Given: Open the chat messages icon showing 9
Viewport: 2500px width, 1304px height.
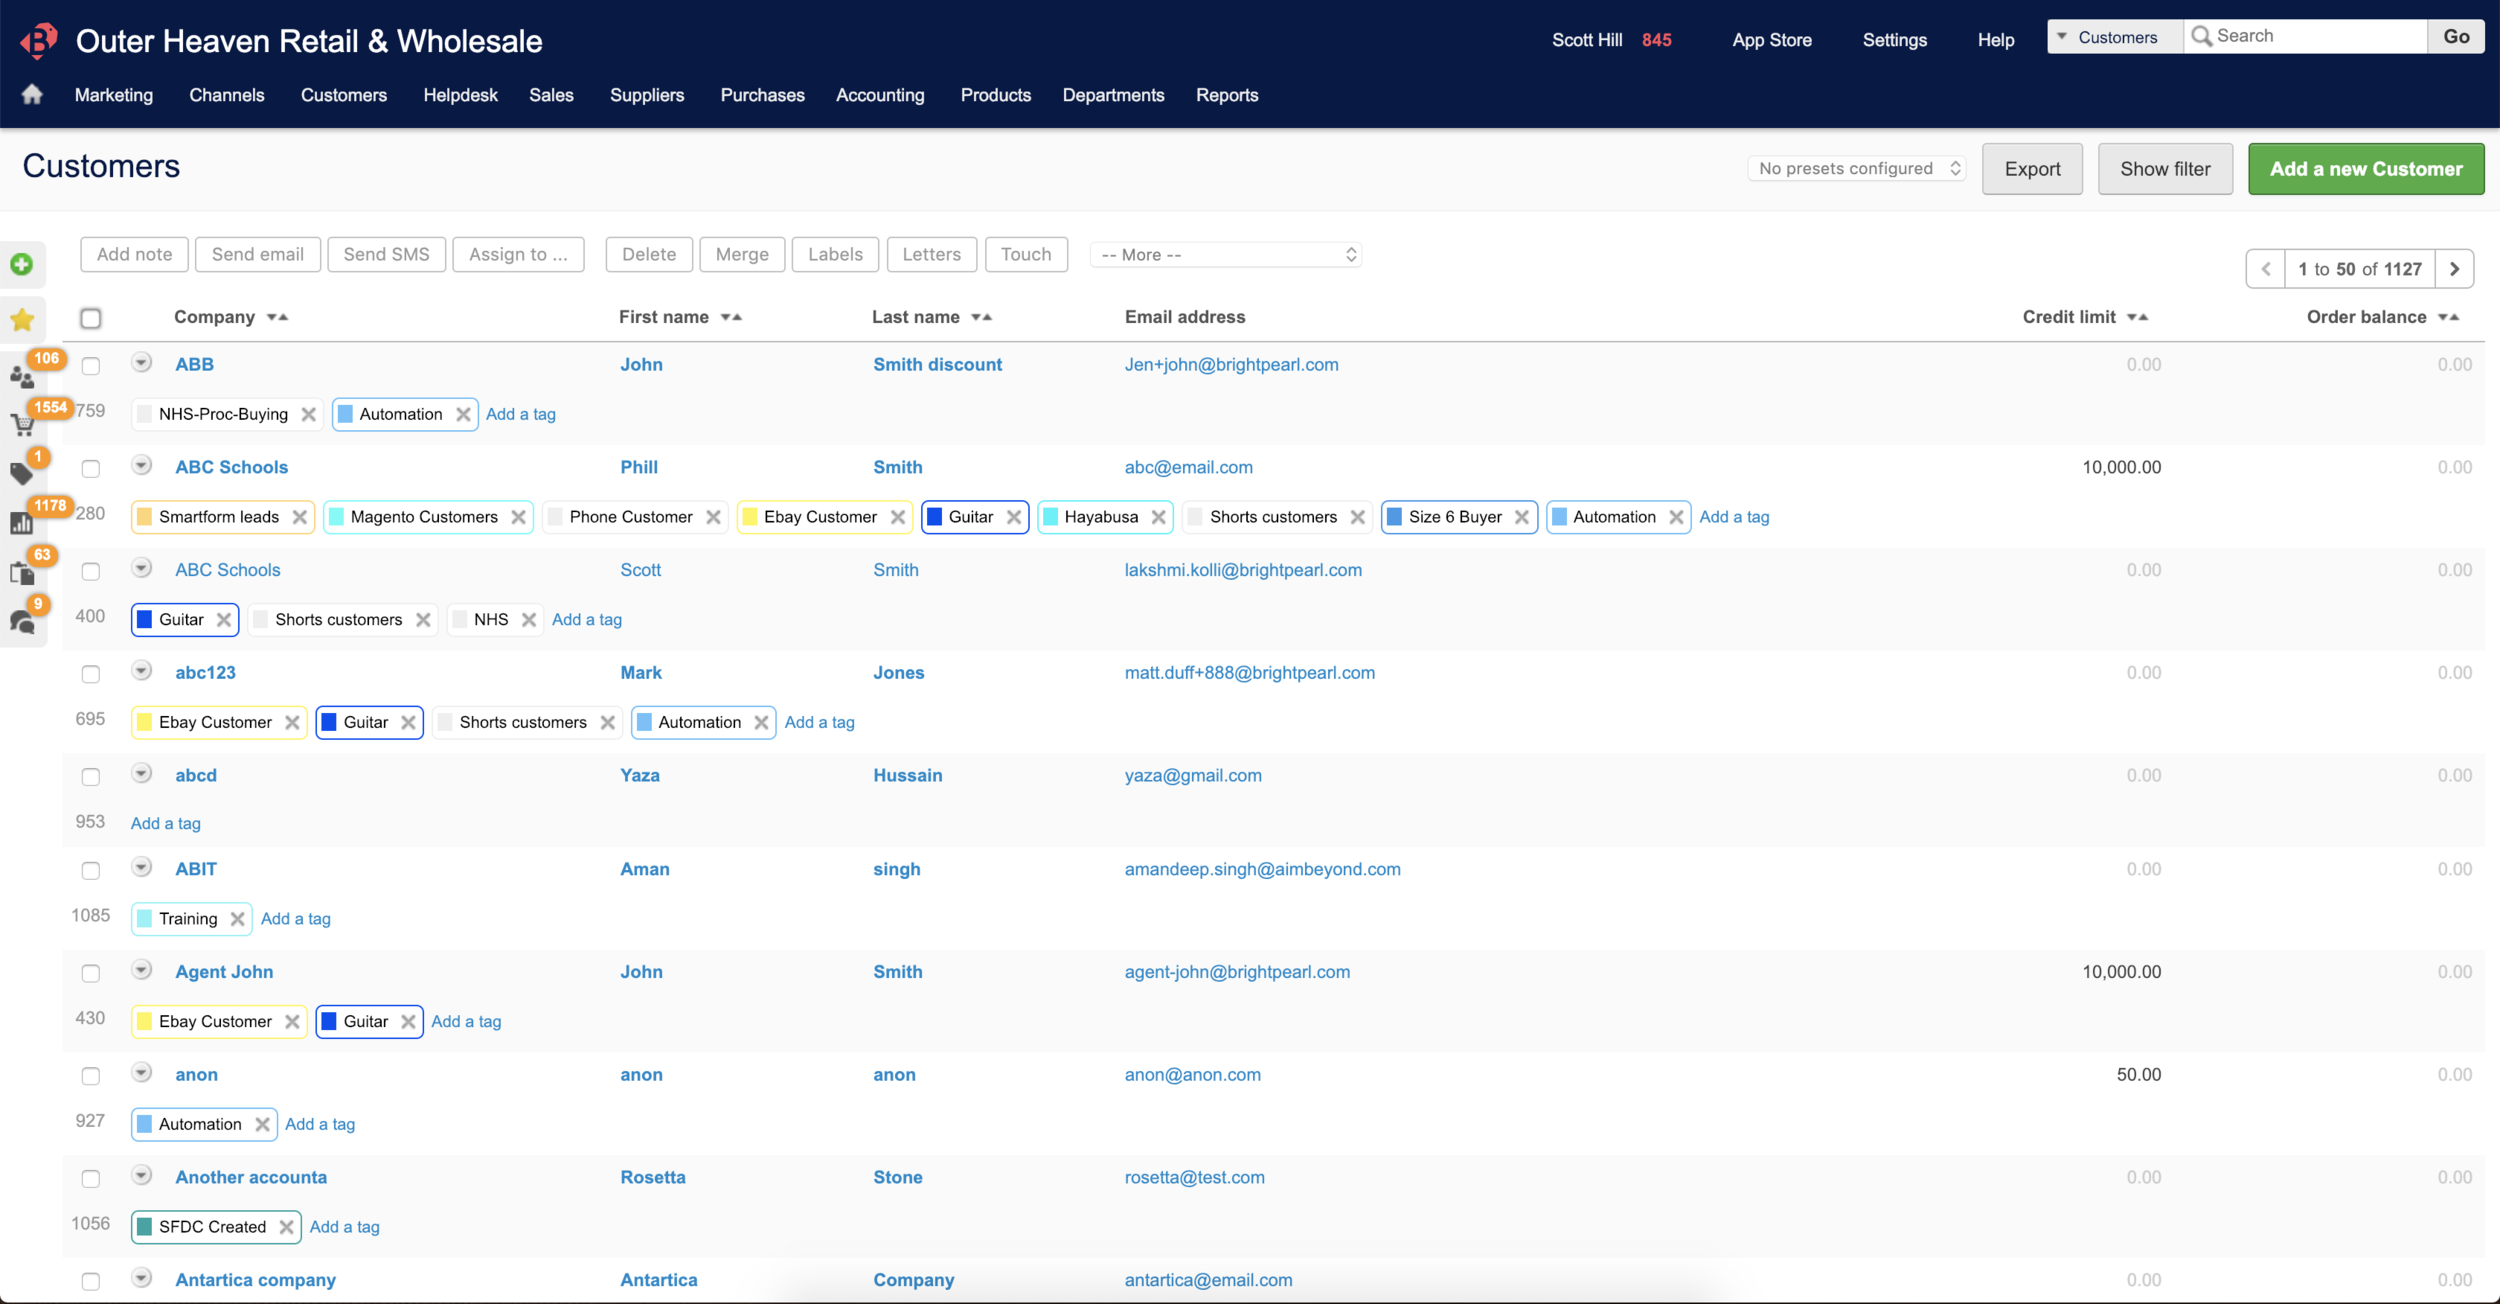Looking at the screenshot, I should click(22, 622).
